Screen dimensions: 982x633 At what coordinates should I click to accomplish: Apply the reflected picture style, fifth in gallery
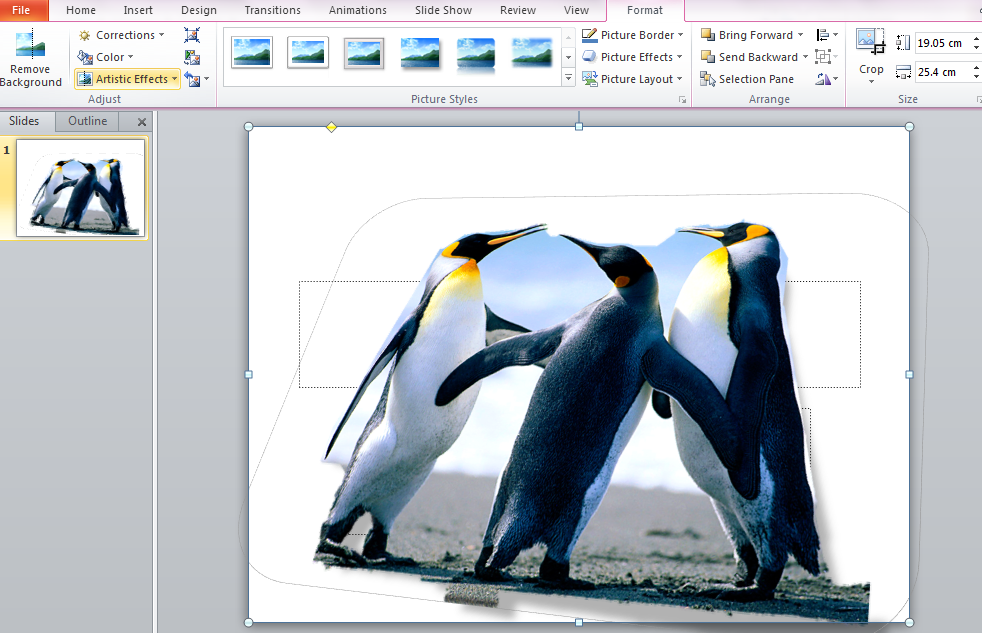[x=476, y=53]
